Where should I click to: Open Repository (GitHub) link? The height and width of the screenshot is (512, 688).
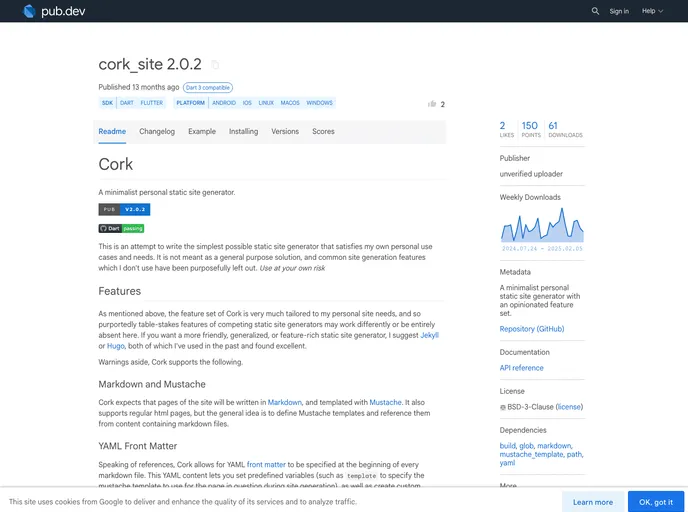pyautogui.click(x=531, y=329)
